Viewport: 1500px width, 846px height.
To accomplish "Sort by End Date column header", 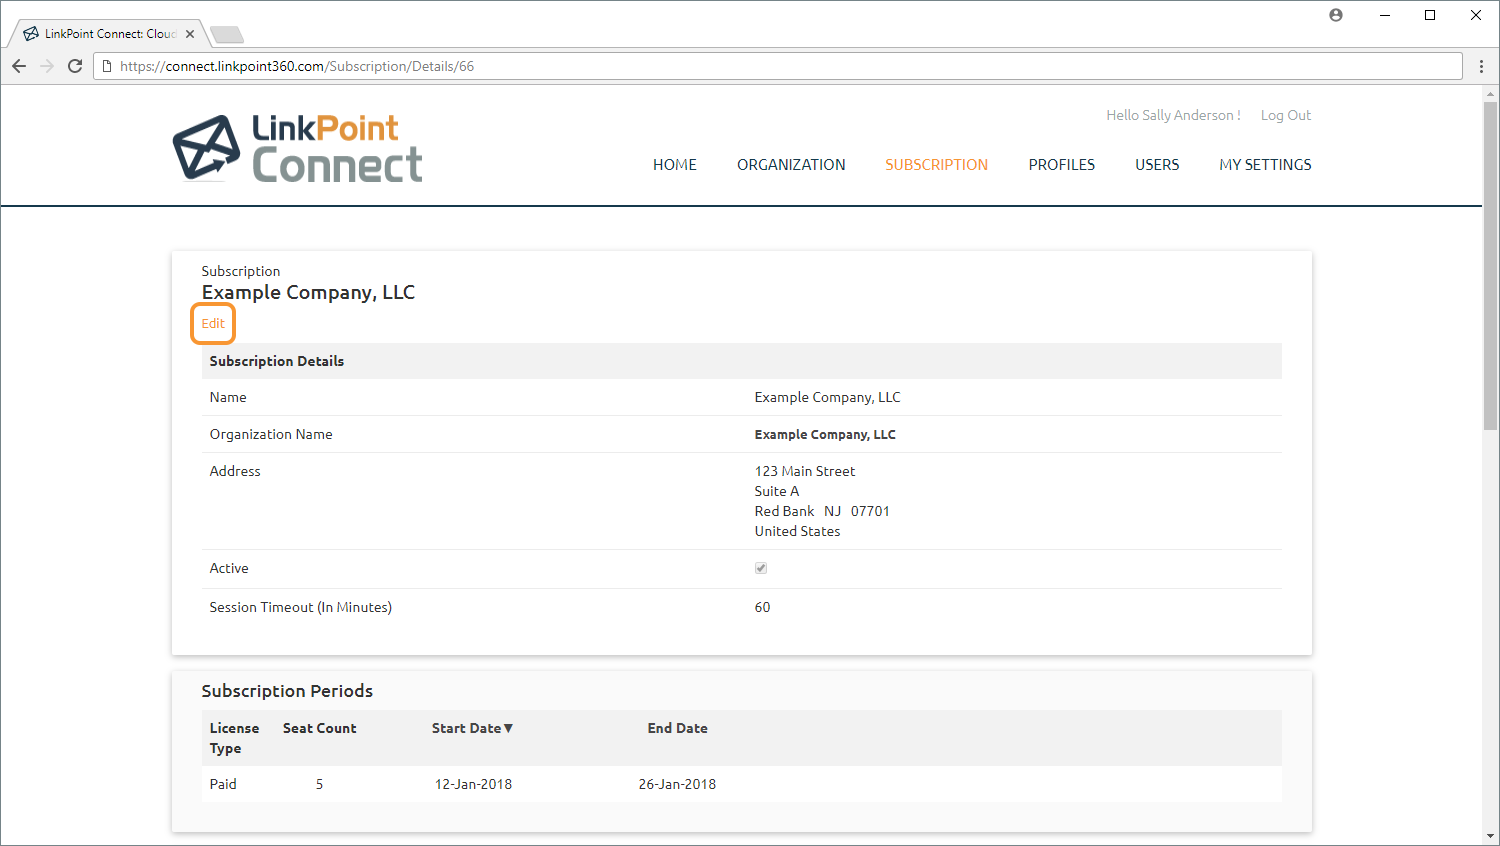I will pyautogui.click(x=677, y=728).
